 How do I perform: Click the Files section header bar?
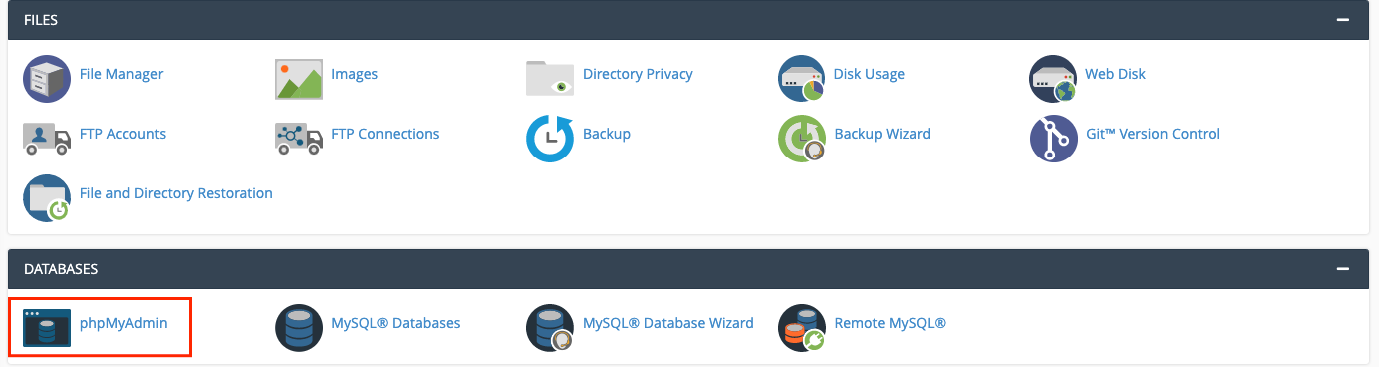[x=688, y=20]
